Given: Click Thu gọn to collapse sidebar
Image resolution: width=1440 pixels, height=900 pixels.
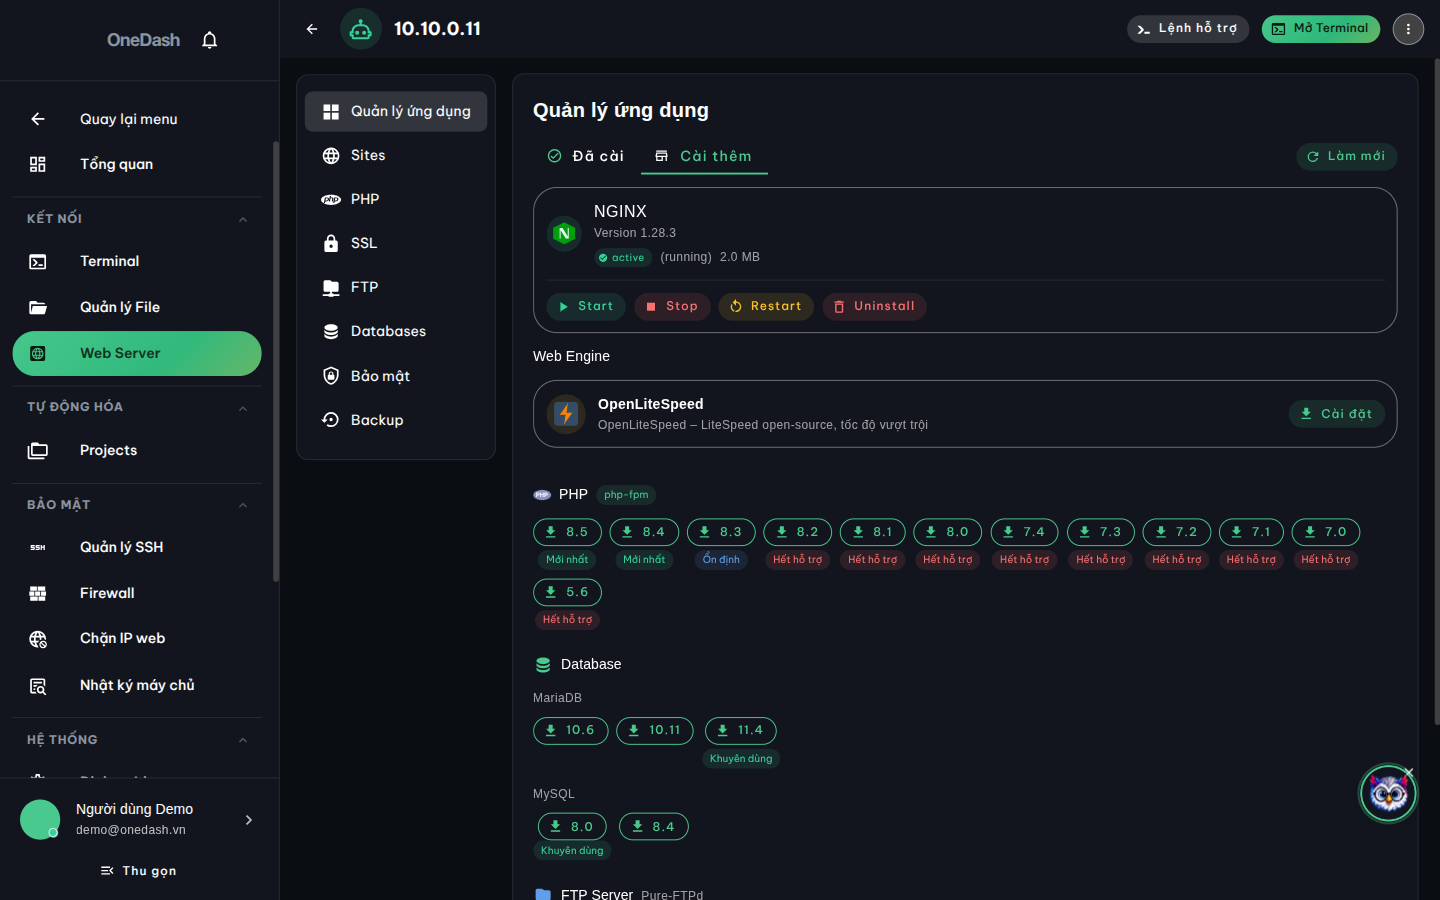Looking at the screenshot, I should point(139,871).
